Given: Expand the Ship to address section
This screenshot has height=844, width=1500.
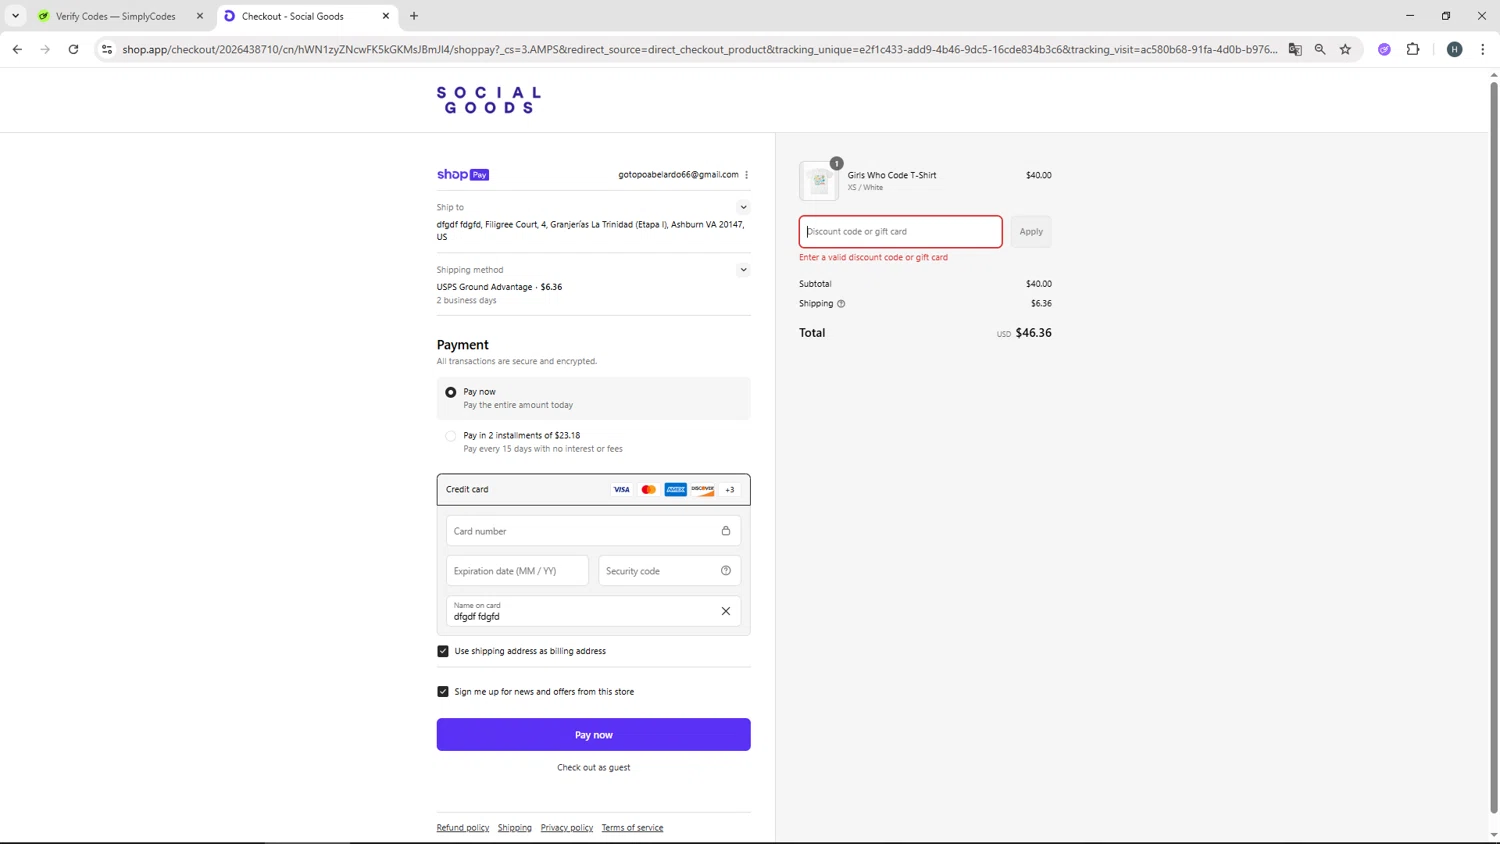Looking at the screenshot, I should pos(743,207).
